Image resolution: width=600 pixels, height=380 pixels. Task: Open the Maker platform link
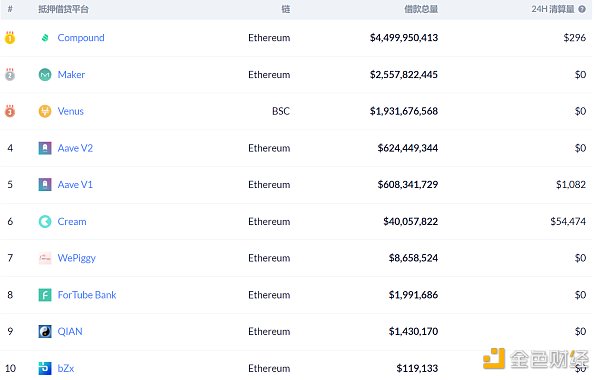coord(71,75)
